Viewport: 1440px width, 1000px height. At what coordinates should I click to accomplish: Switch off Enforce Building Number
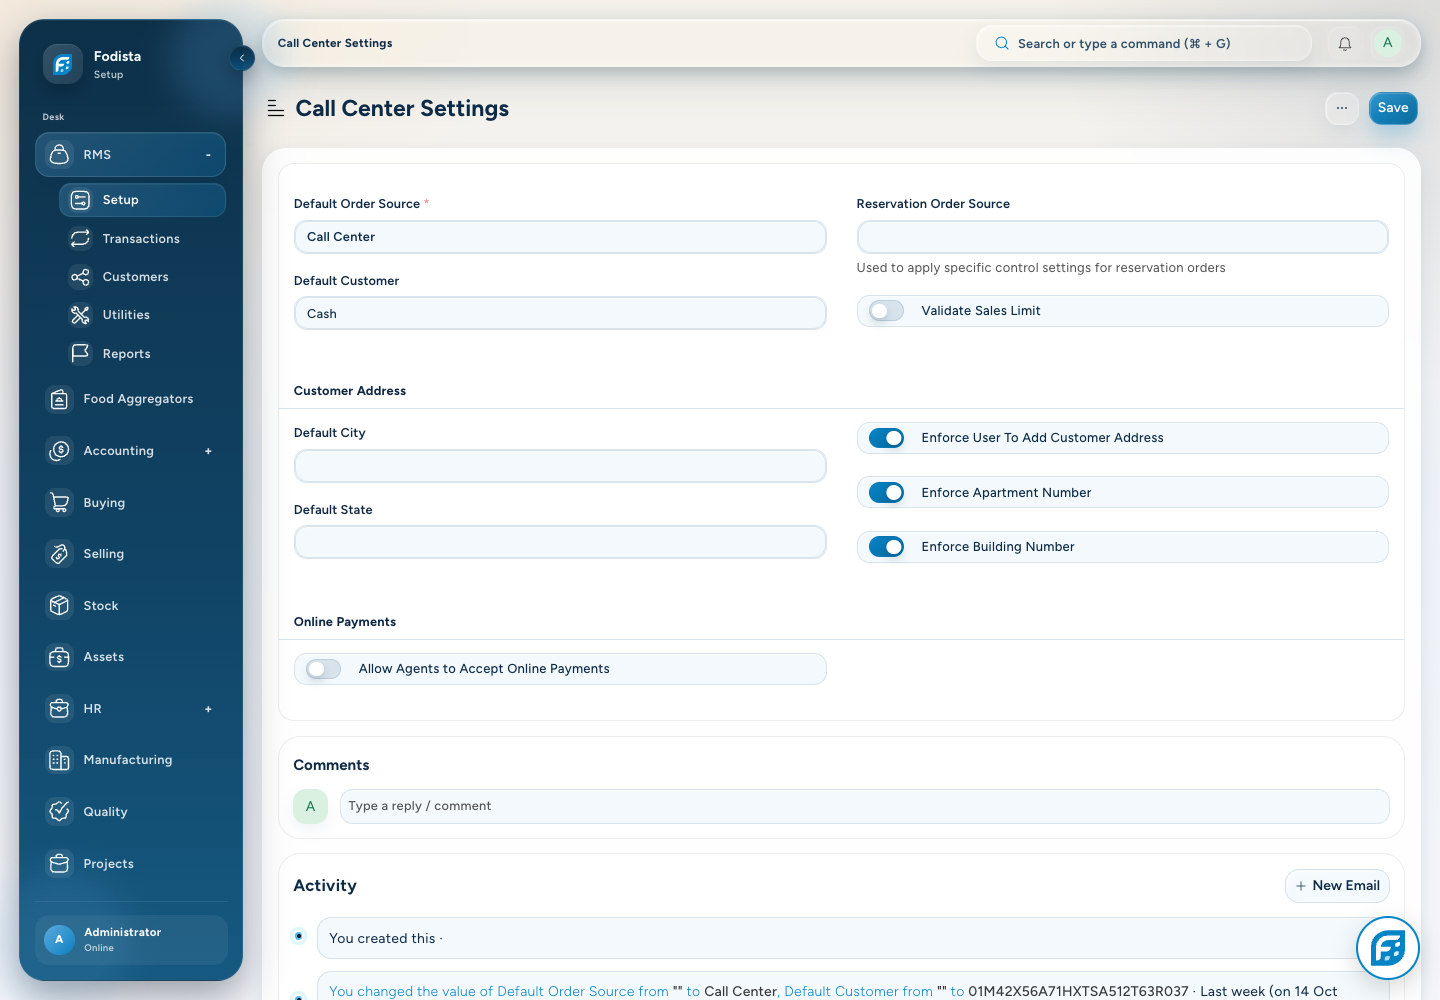point(886,546)
